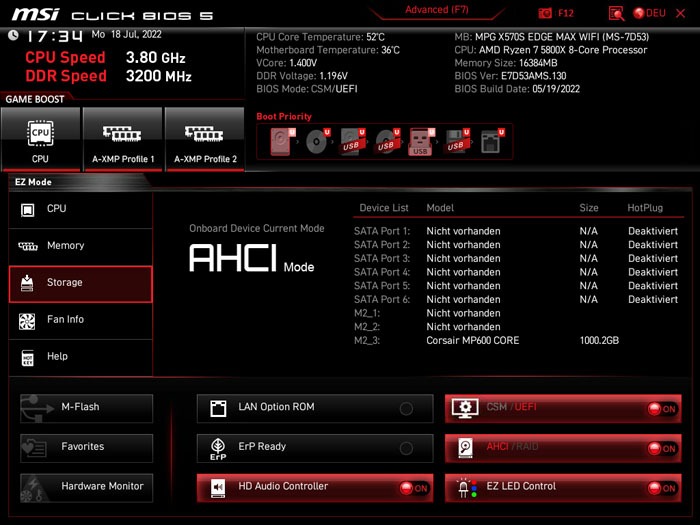The image size is (700, 525).
Task: Launch M-Flash utility
Action: click(x=87, y=408)
